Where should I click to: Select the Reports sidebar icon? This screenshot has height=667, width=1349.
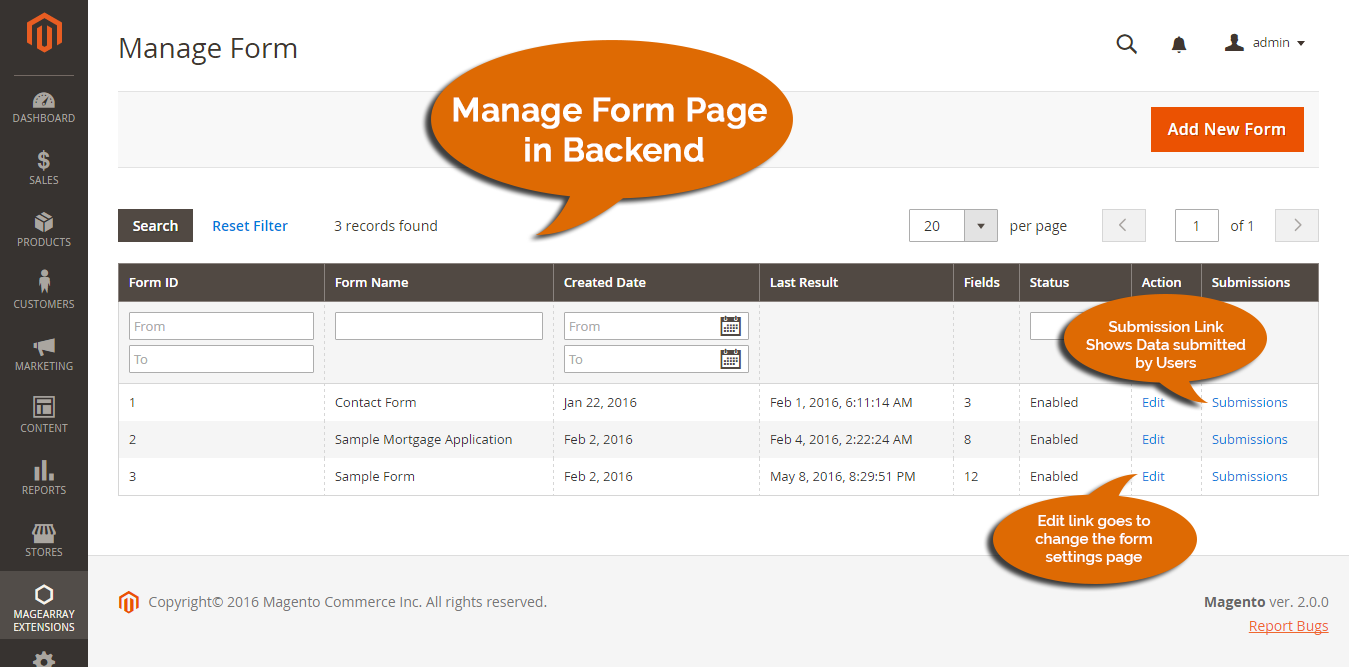(x=43, y=478)
